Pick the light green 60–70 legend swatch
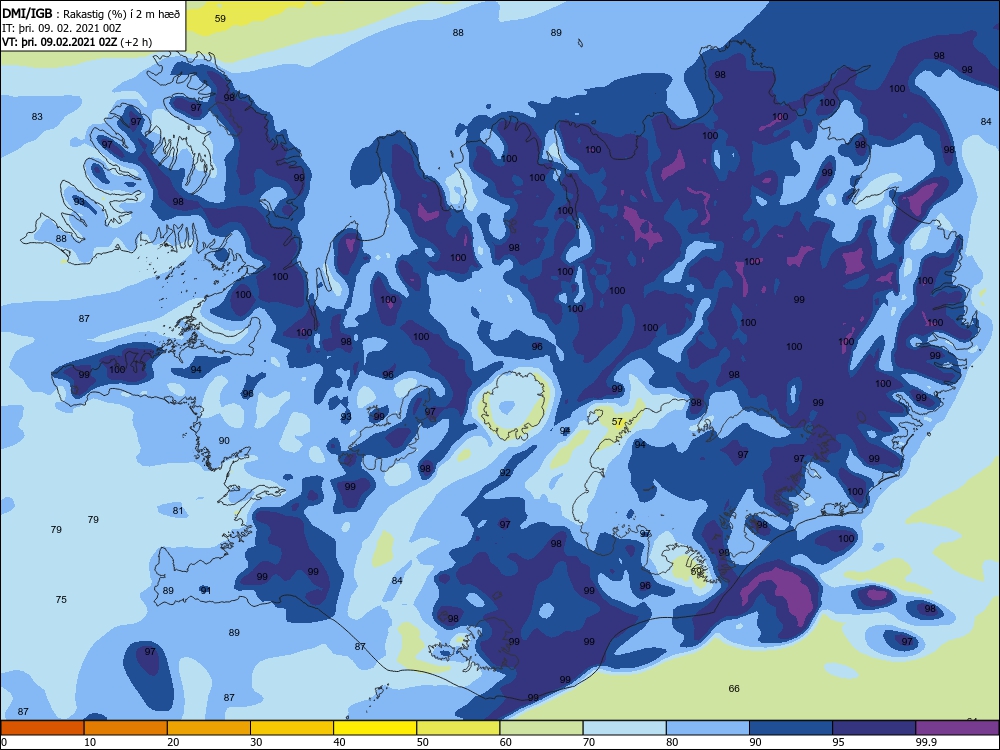1000x750 pixels. click(541, 728)
